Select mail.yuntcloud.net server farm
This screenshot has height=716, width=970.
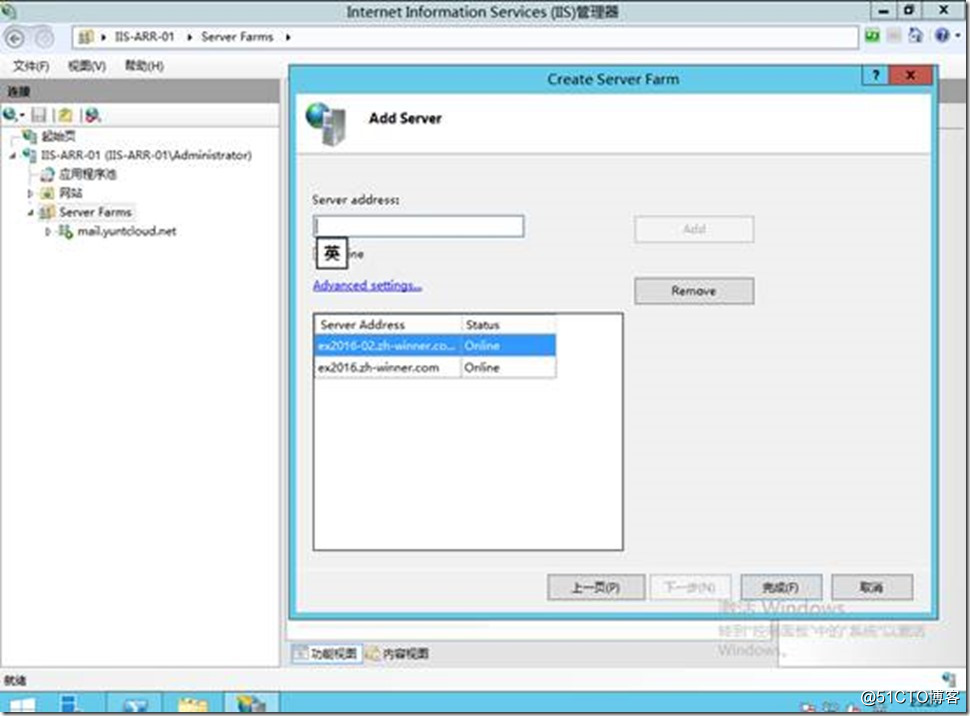tap(127, 231)
